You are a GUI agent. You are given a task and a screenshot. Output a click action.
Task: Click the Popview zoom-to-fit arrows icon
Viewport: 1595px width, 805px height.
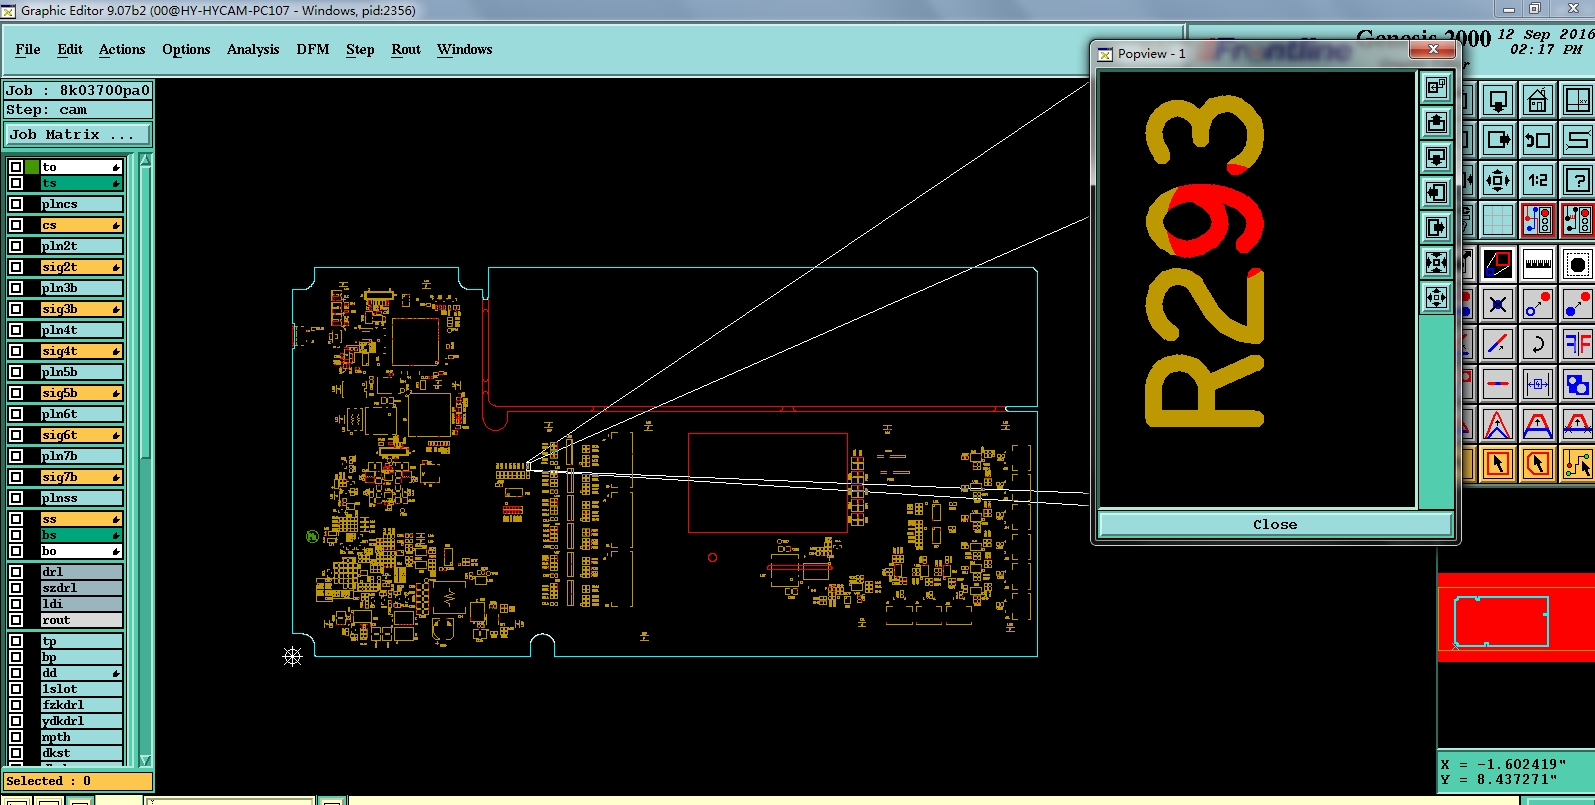pos(1436,263)
